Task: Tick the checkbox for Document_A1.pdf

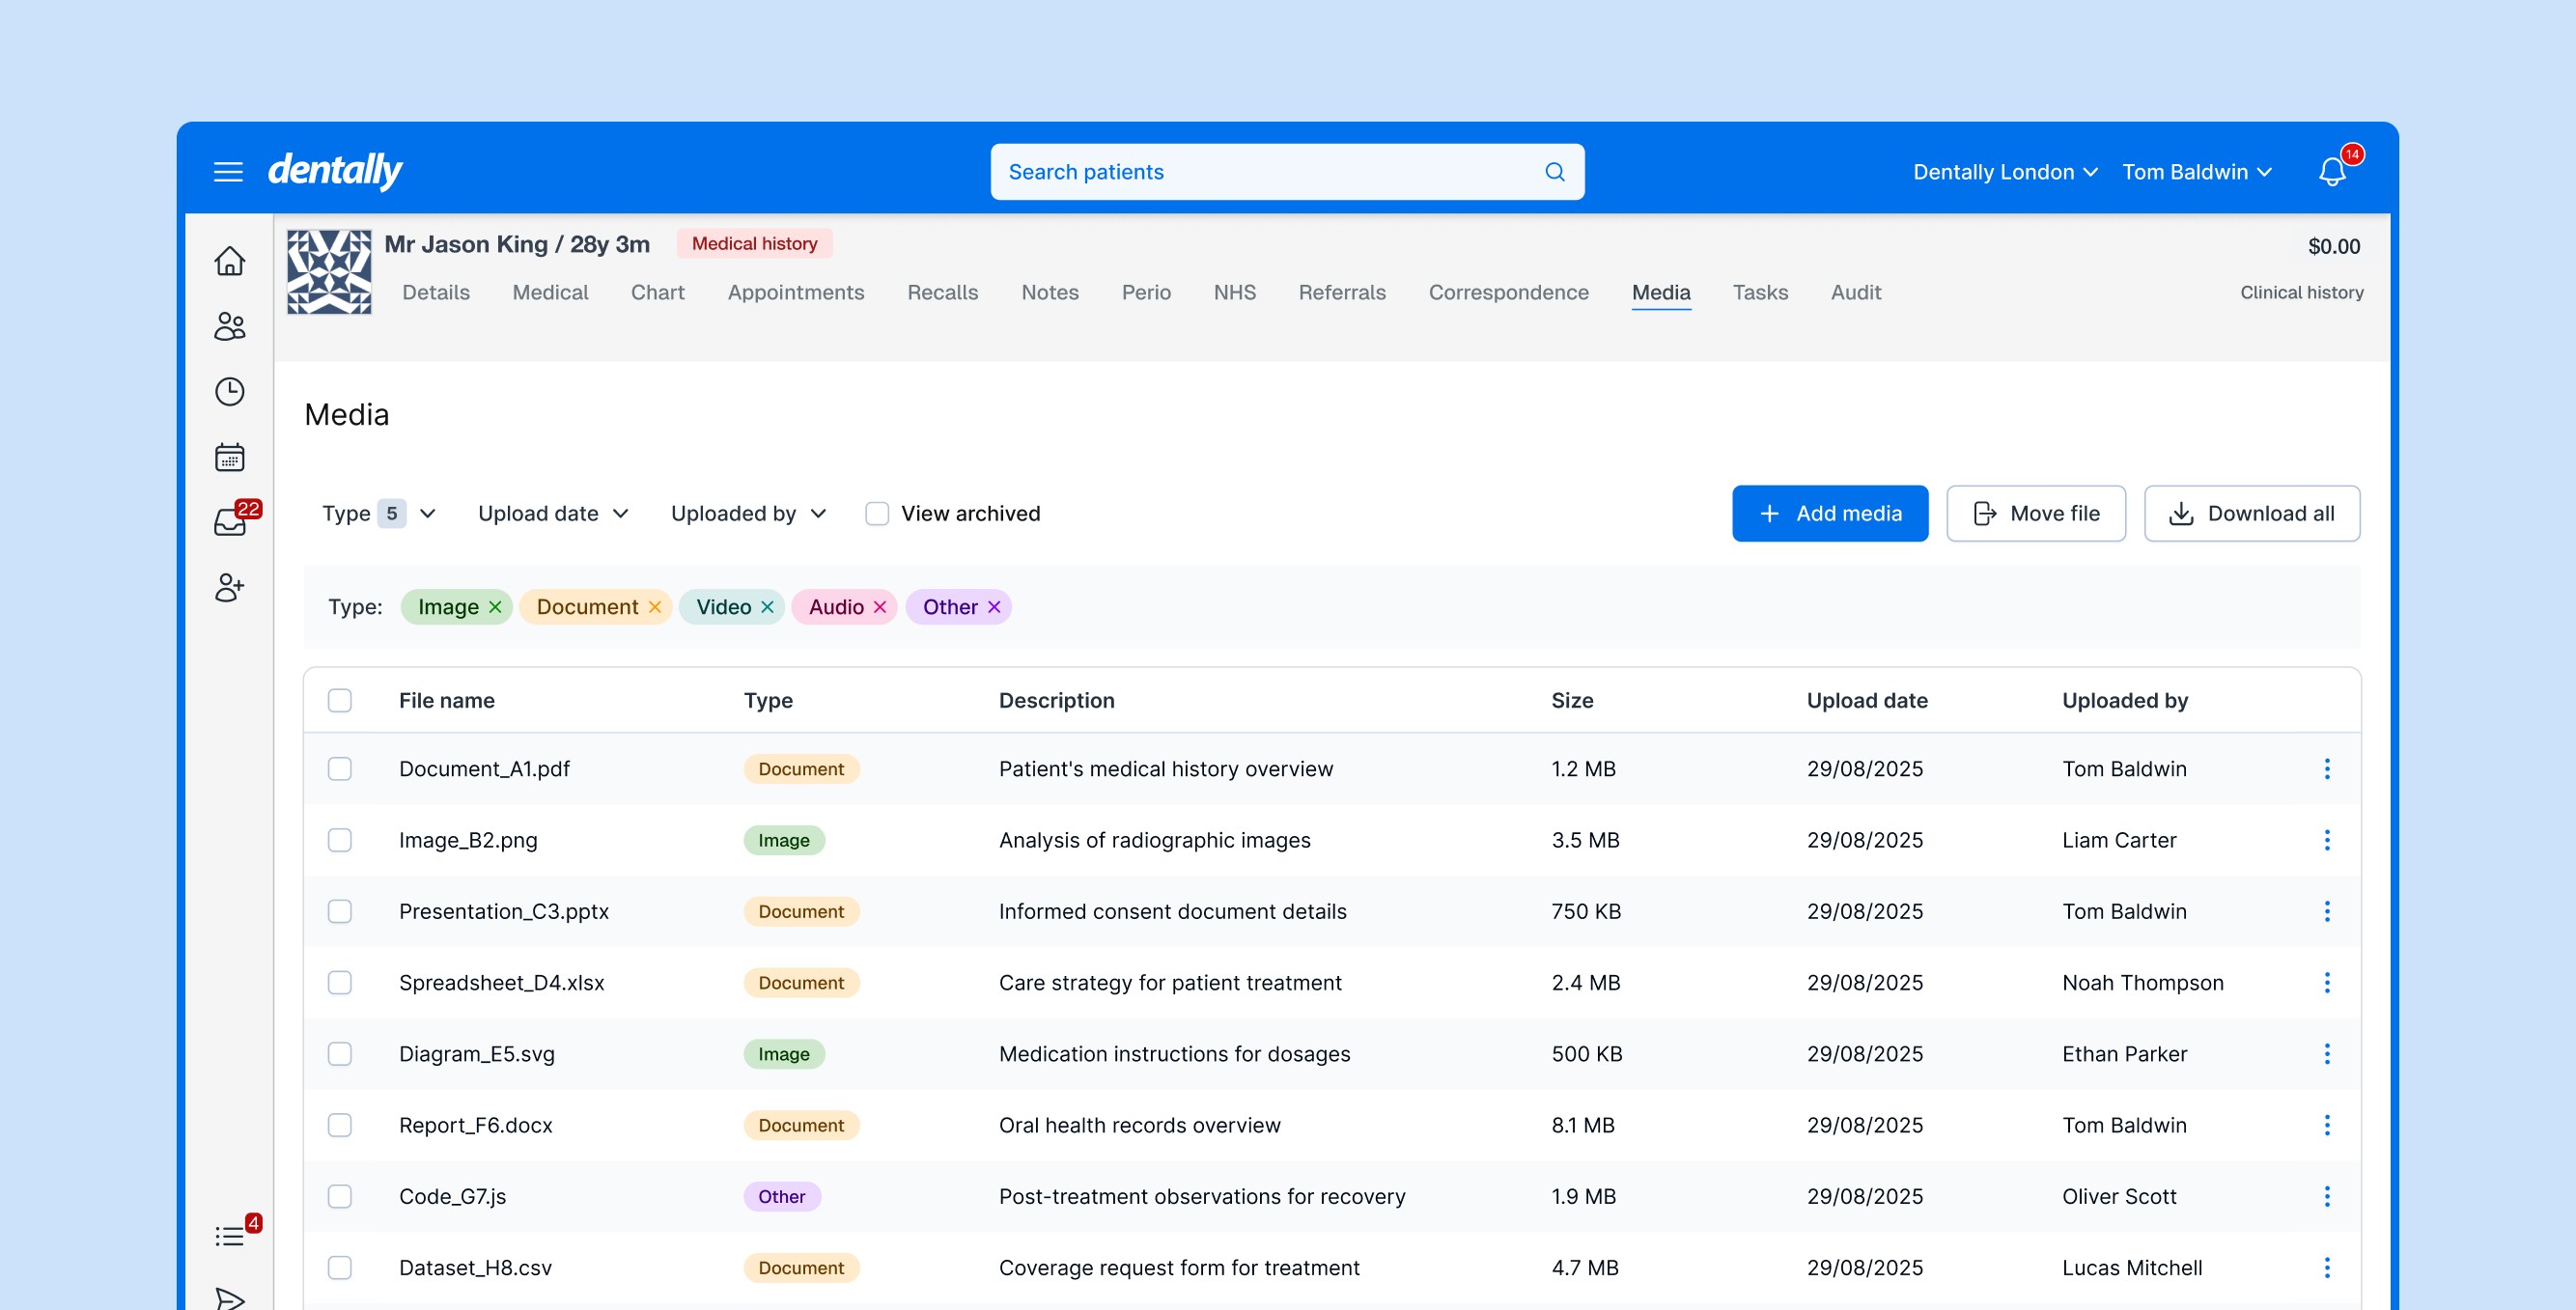Action: tap(340, 769)
